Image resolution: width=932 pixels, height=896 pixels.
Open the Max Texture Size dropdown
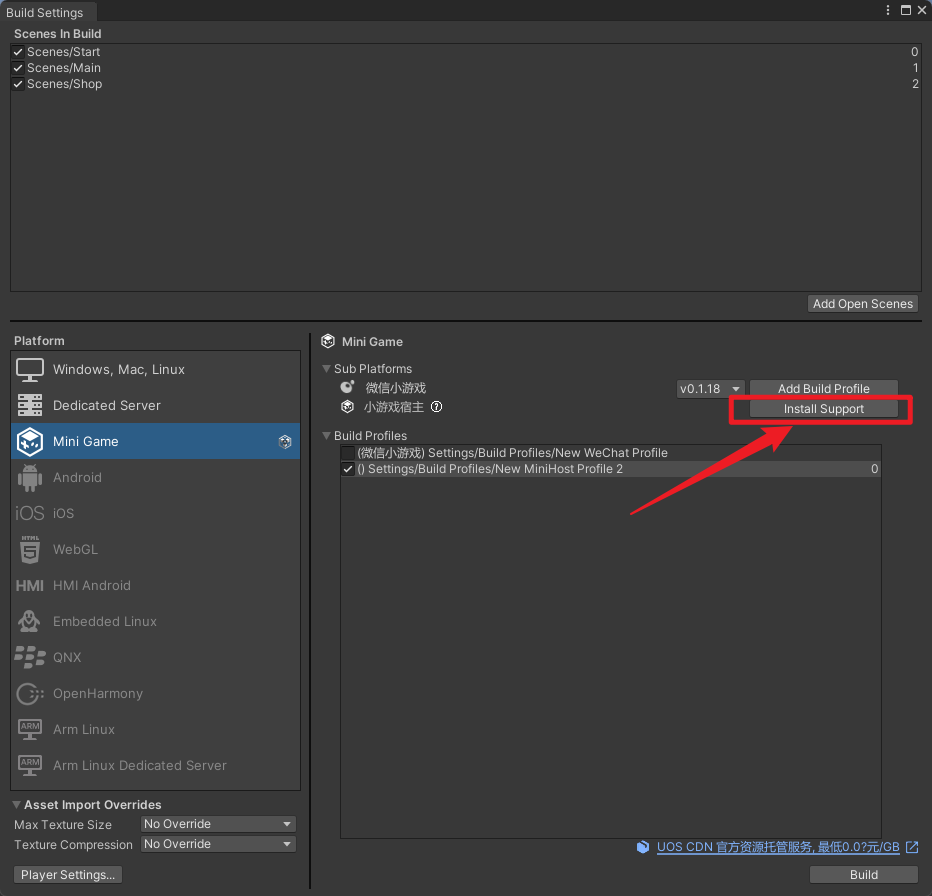(218, 824)
